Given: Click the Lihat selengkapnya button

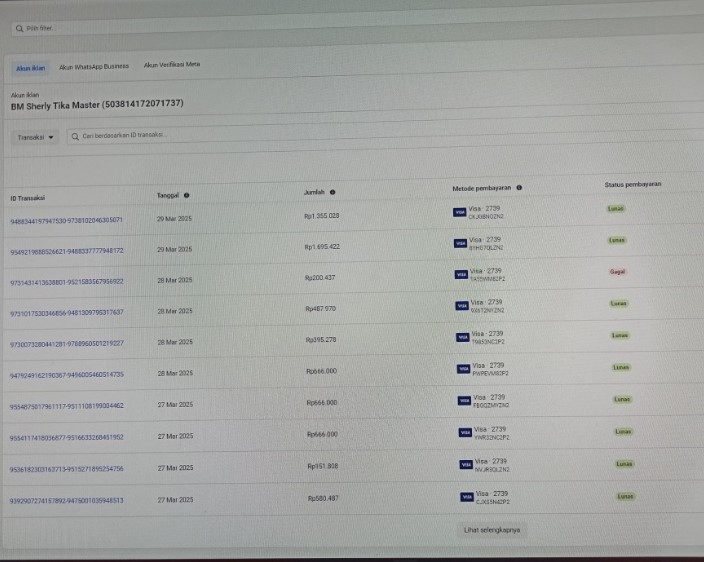Looking at the screenshot, I should (x=492, y=529).
